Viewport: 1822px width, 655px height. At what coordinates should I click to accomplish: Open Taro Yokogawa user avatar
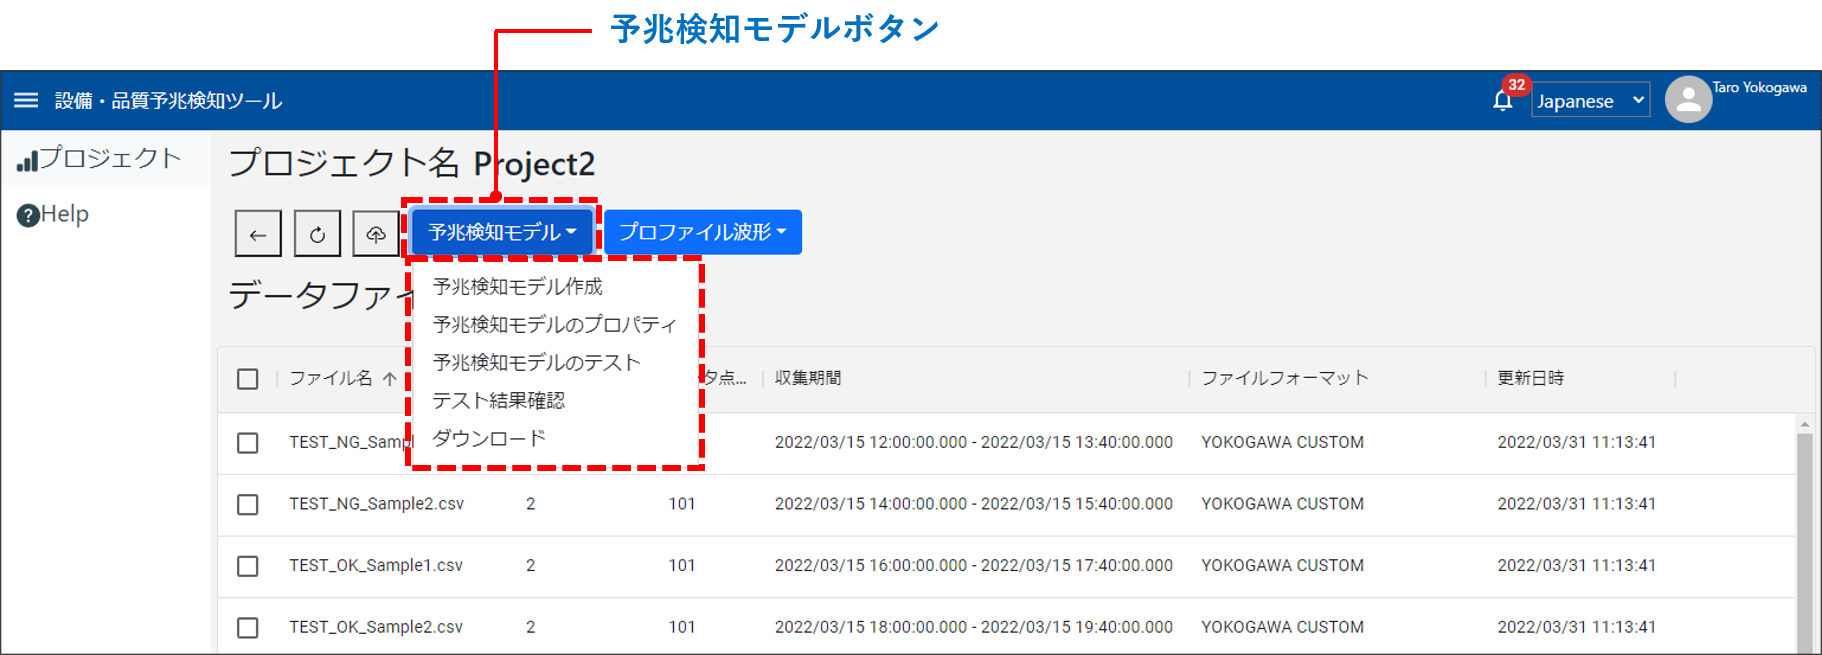coord(1688,100)
